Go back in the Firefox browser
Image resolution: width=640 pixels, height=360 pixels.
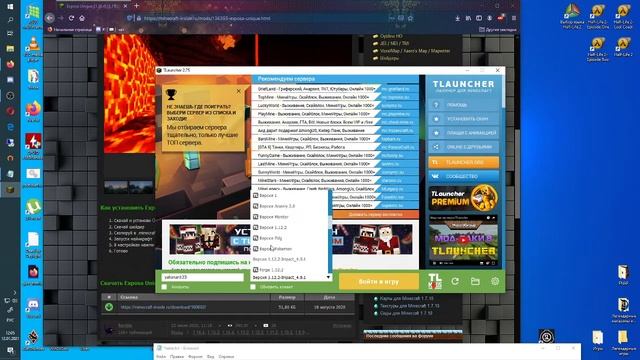tap(50, 18)
